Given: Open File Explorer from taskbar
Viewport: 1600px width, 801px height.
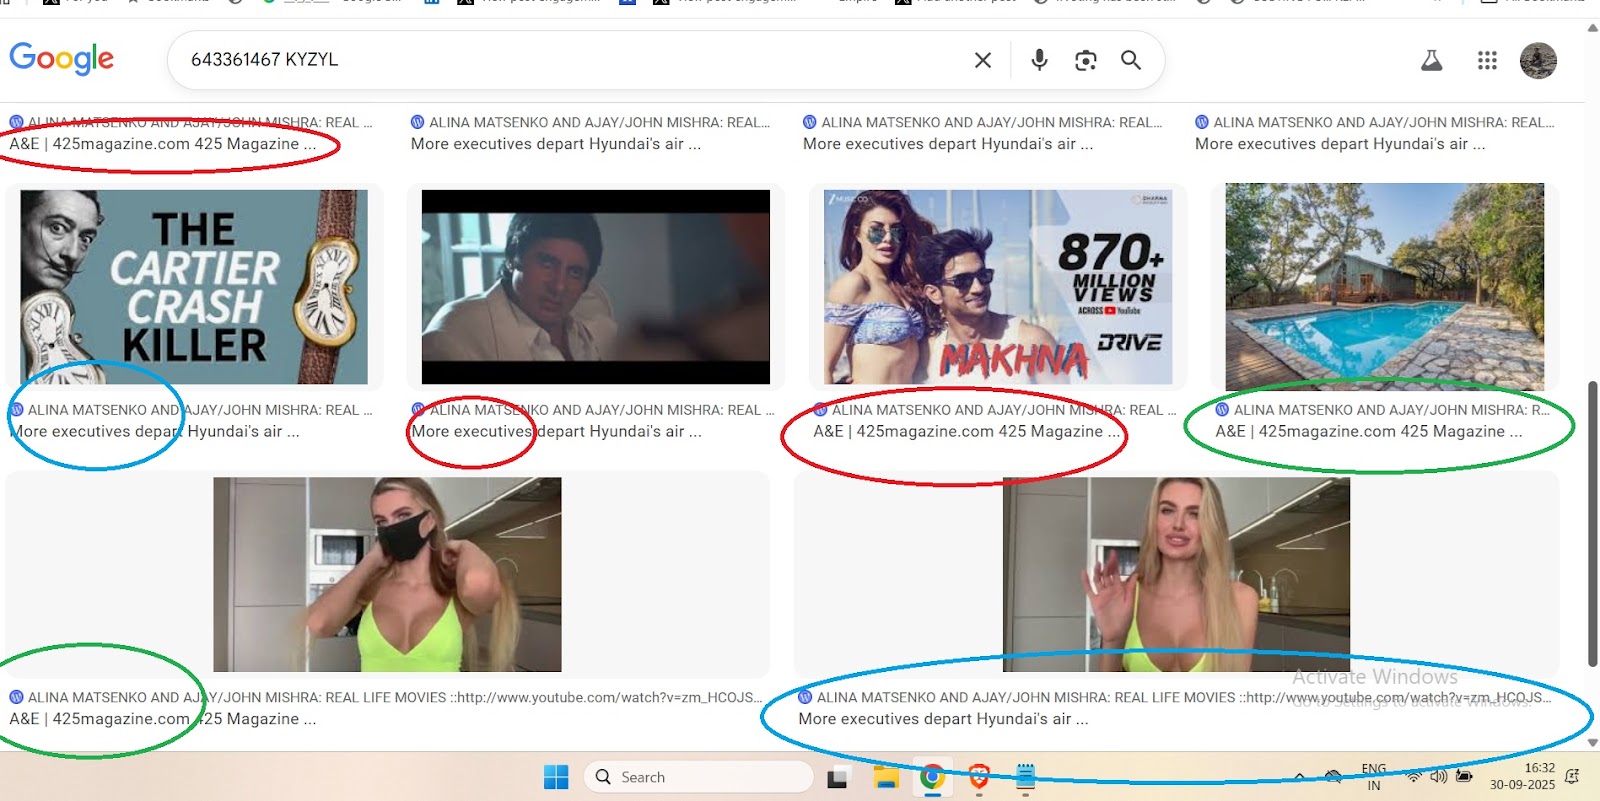Looking at the screenshot, I should pos(886,777).
